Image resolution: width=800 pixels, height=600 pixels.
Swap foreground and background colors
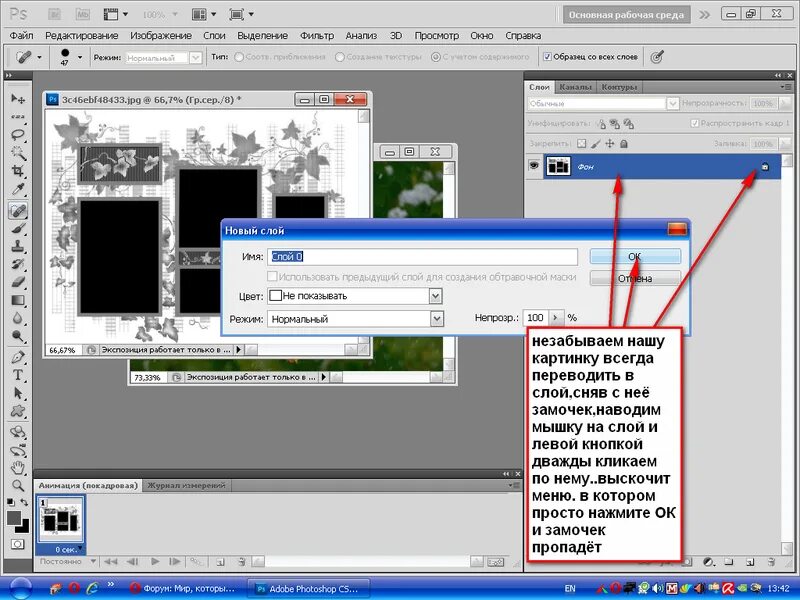[24, 503]
